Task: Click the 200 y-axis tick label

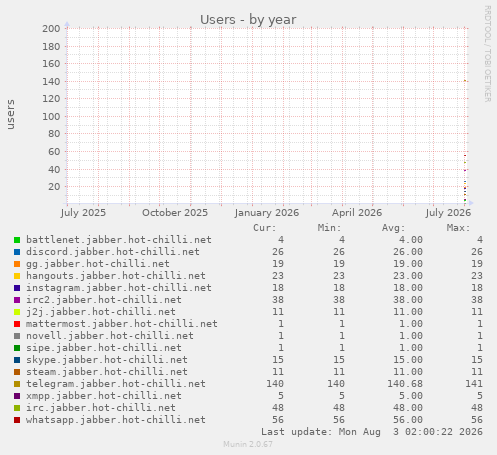Action: [51, 29]
